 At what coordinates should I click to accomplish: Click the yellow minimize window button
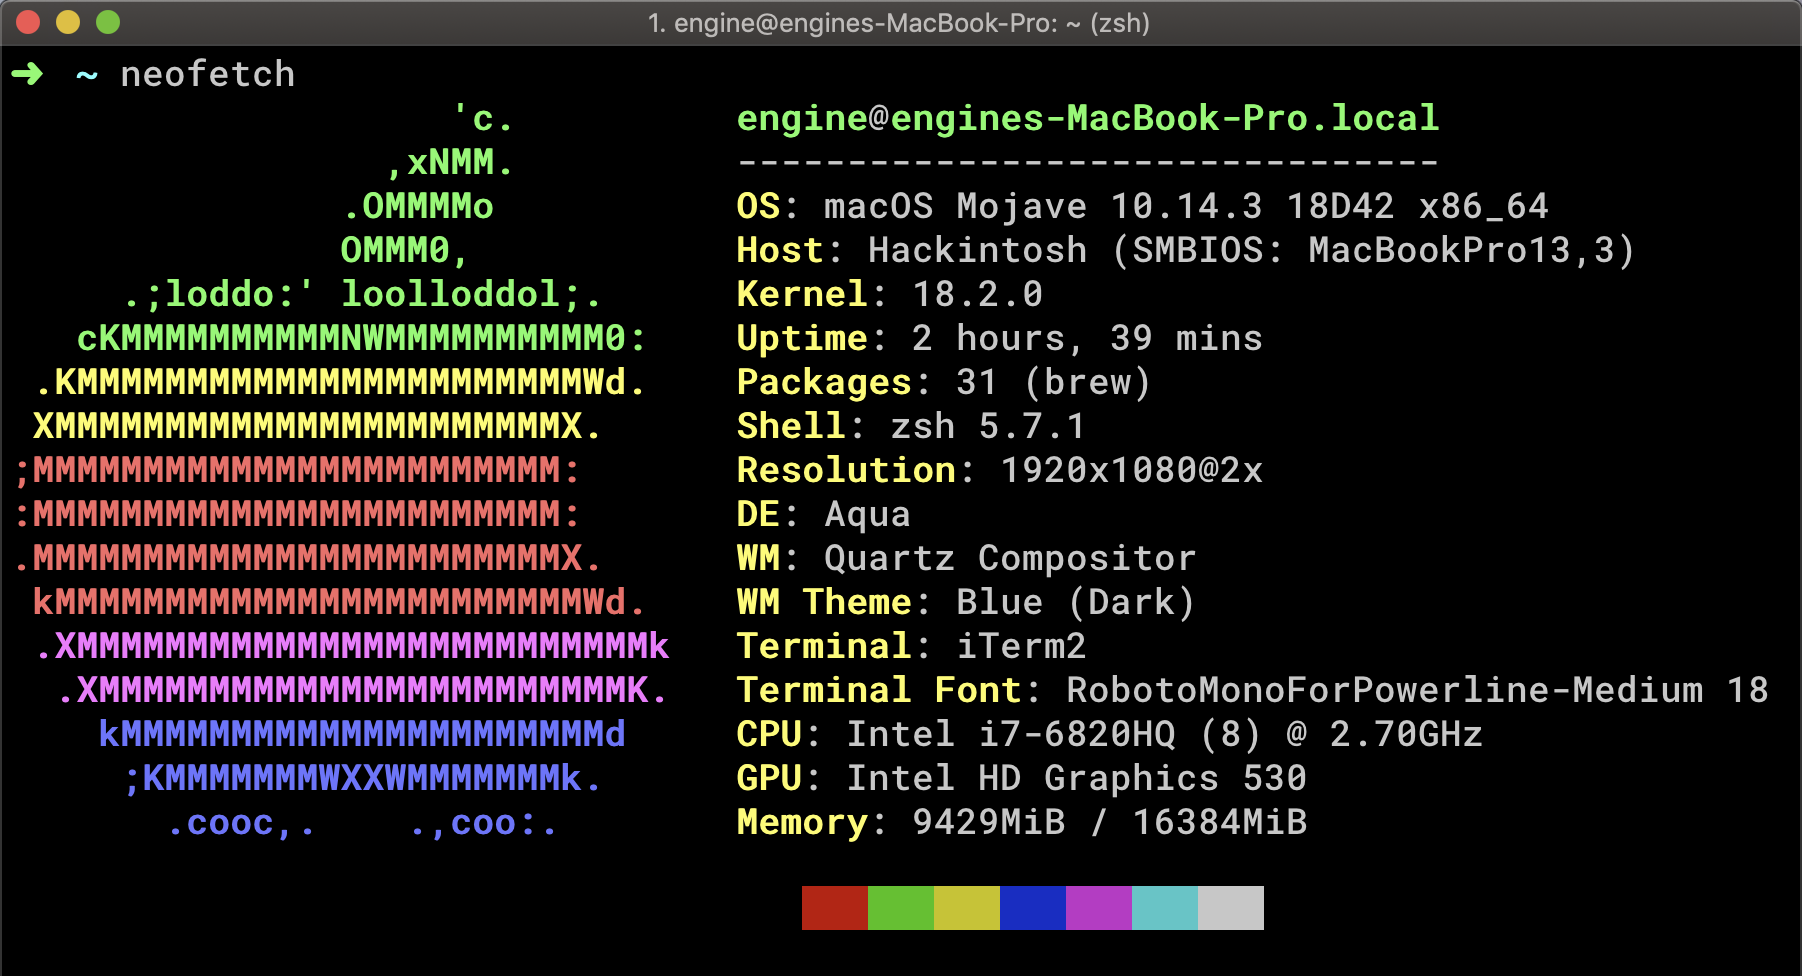point(68,22)
